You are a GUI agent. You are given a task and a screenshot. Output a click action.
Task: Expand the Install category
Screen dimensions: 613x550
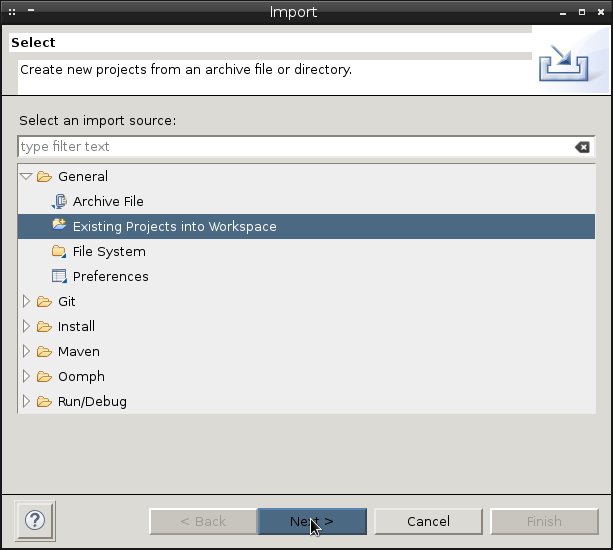point(26,326)
